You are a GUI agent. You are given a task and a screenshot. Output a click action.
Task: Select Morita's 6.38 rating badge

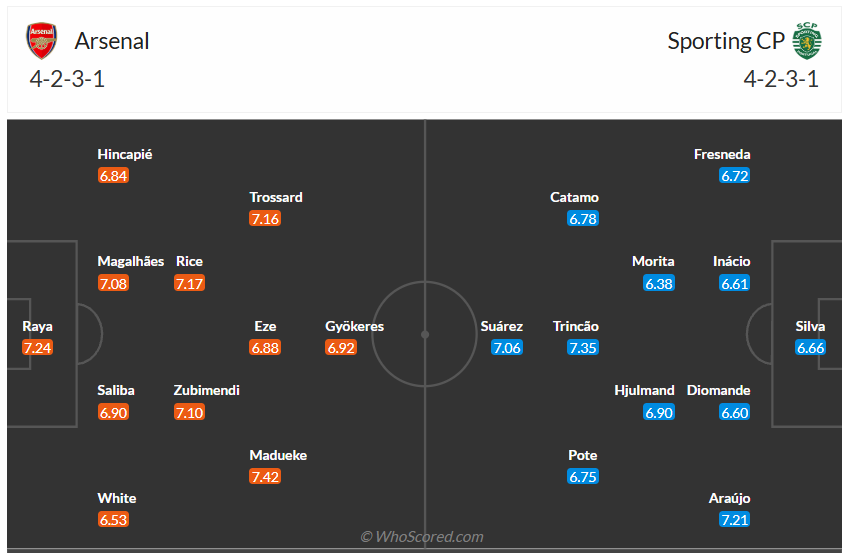click(659, 283)
